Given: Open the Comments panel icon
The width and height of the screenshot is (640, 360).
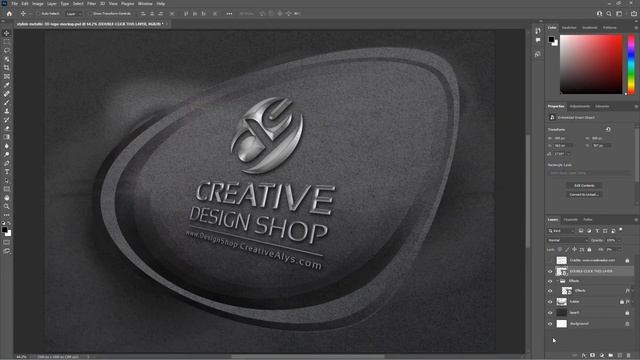Looking at the screenshot, I should click(538, 40).
